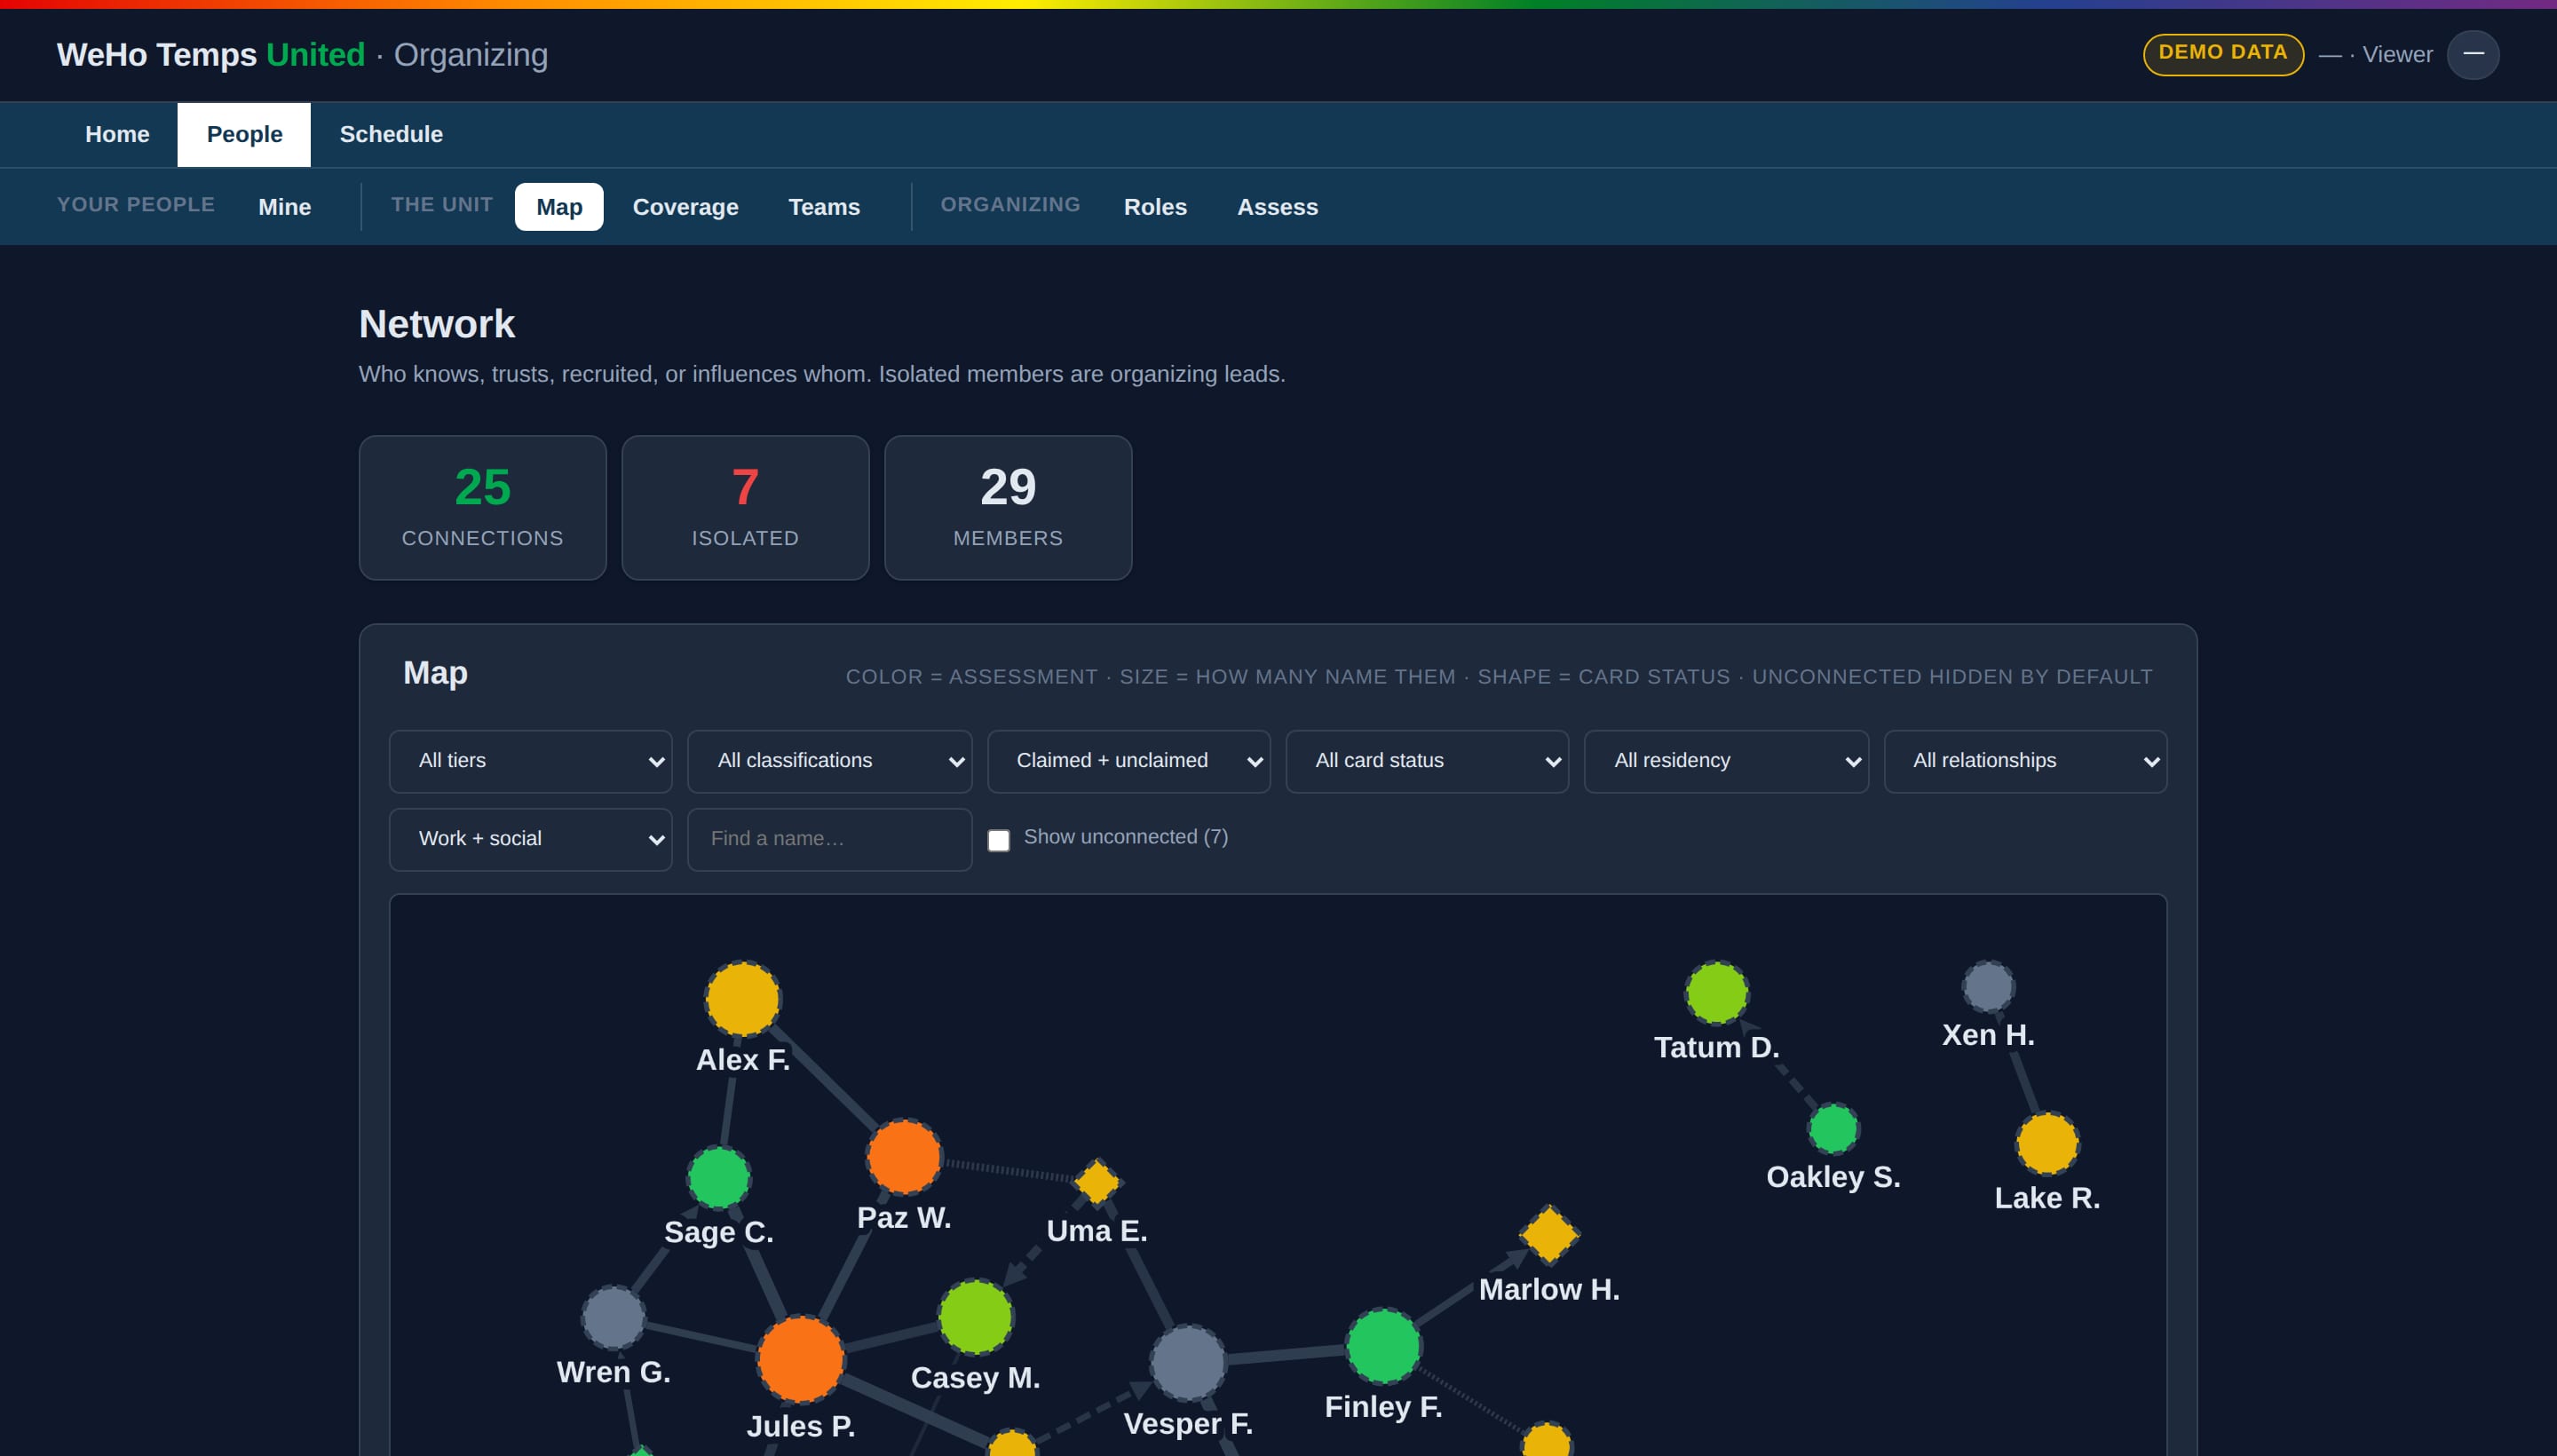Go to the Roles sub-tab
2557x1456 pixels.
(1155, 207)
